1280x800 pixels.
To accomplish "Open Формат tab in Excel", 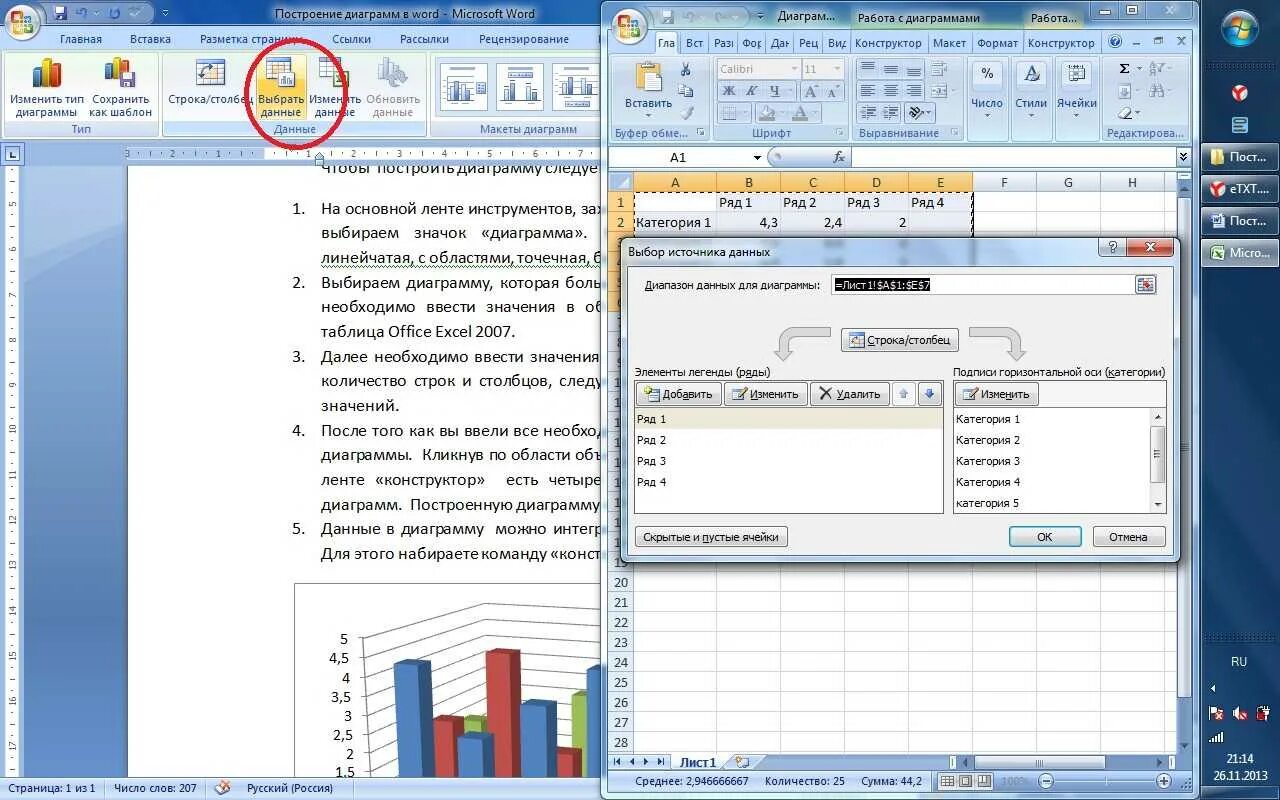I will (997, 43).
